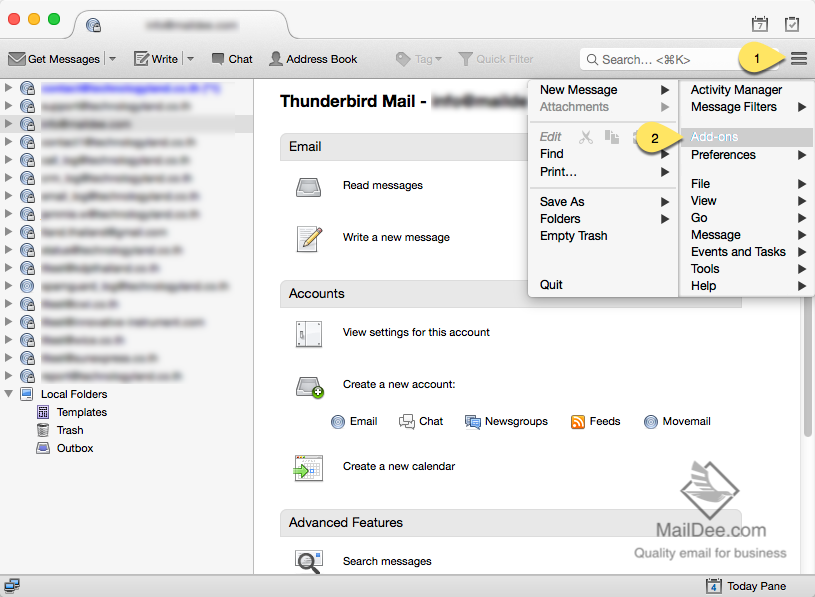815x597 pixels.
Task: Select Add-ons from the menu
Action: (714, 135)
